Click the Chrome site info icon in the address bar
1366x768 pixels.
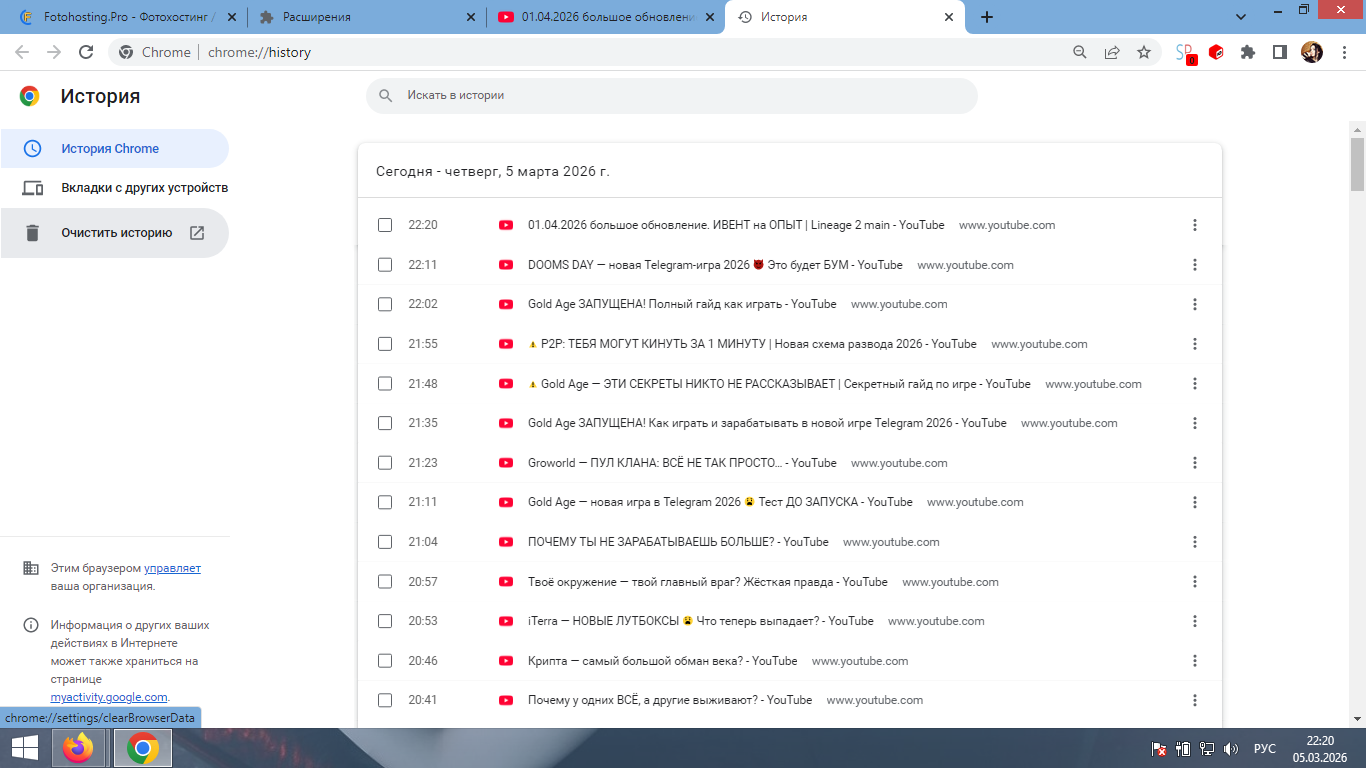coord(126,52)
